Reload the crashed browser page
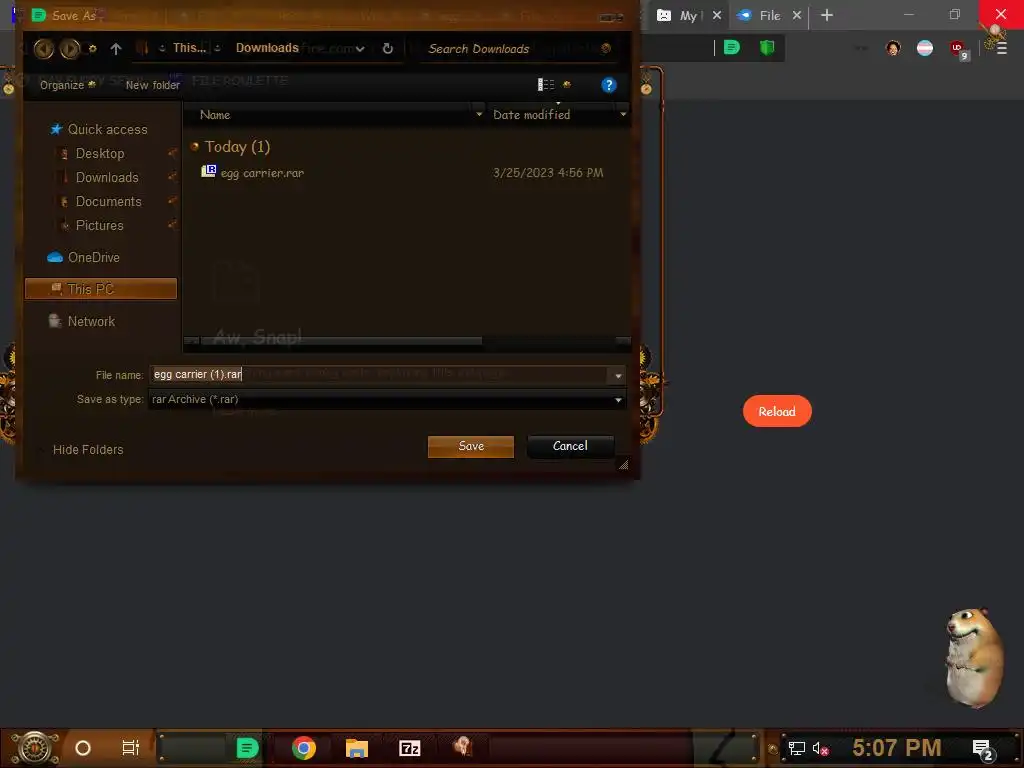This screenshot has width=1024, height=768. [x=777, y=411]
